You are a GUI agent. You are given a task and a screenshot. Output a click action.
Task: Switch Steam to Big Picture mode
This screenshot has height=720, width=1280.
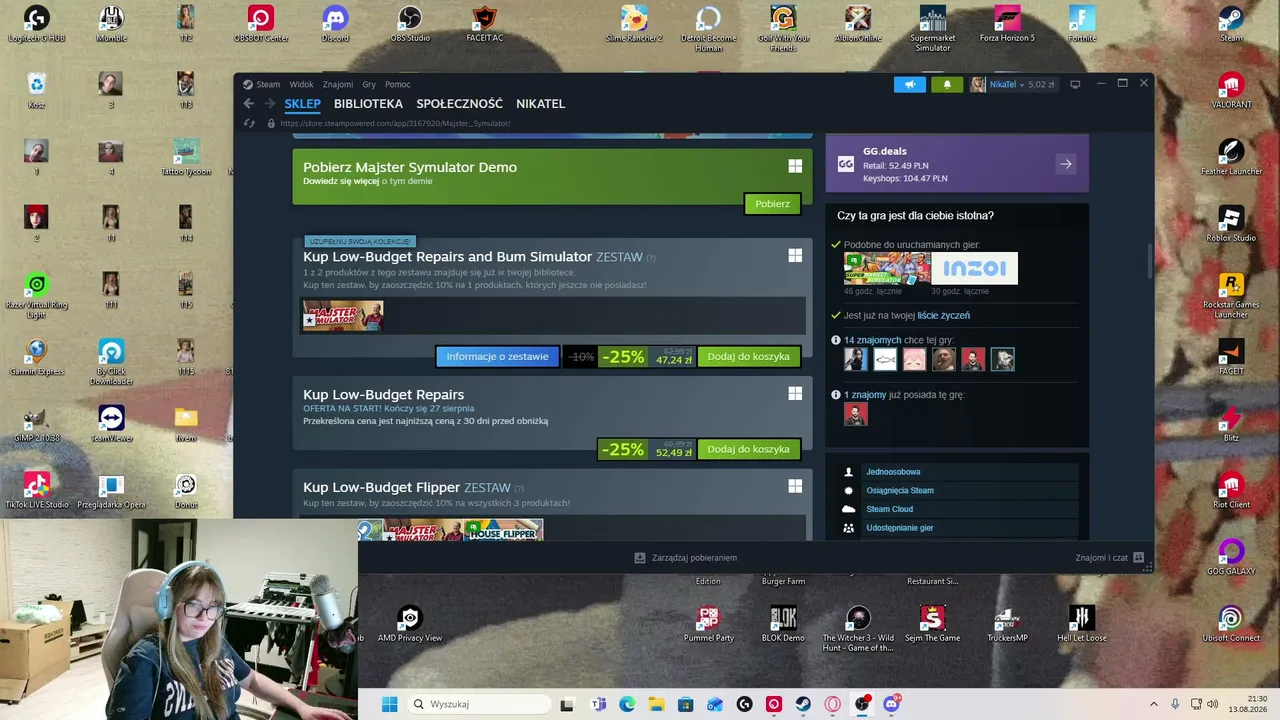click(x=1075, y=84)
